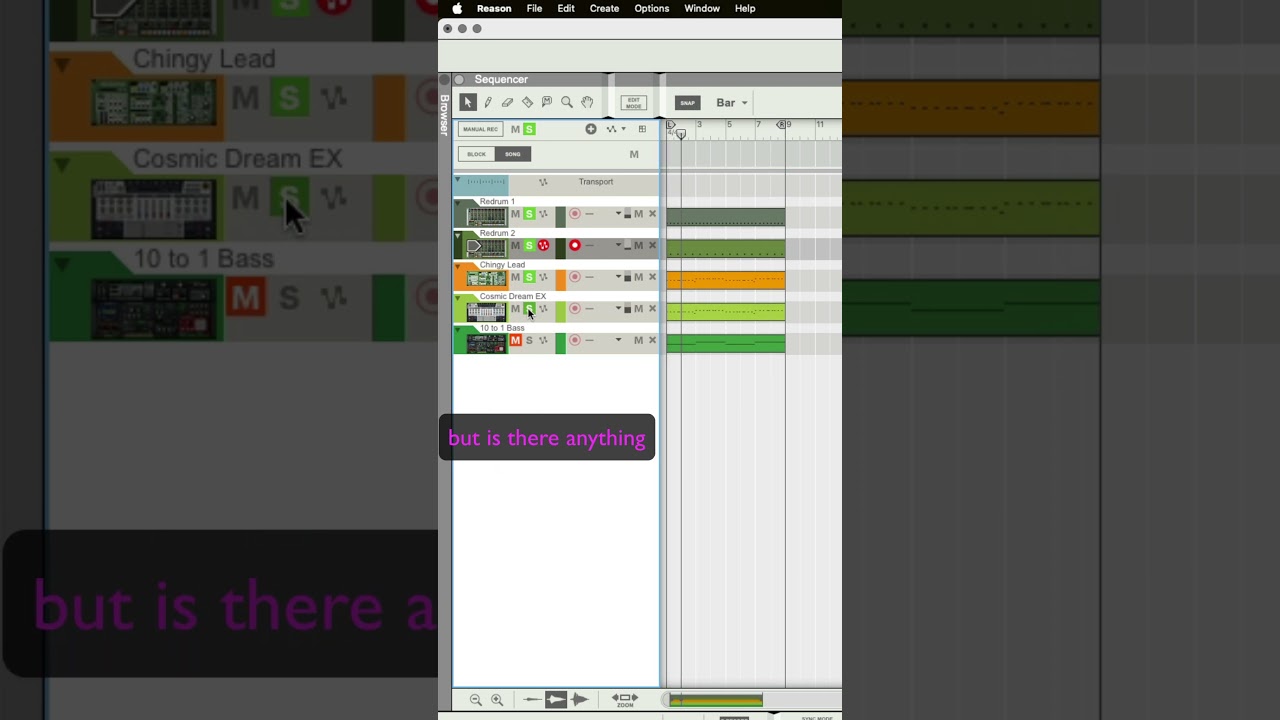Unsolo the Cosmic Dream EX track
Image resolution: width=1280 pixels, height=720 pixels.
(x=529, y=309)
